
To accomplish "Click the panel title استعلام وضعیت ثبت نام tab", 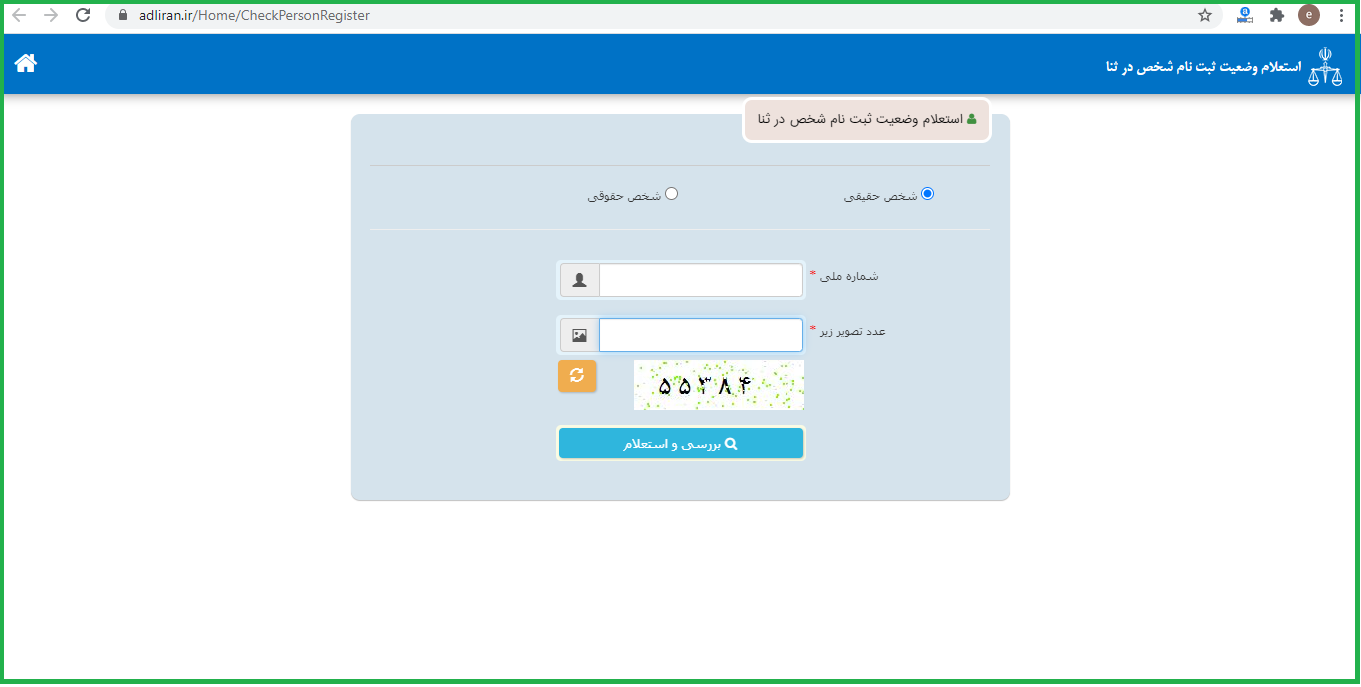I will 867,120.
